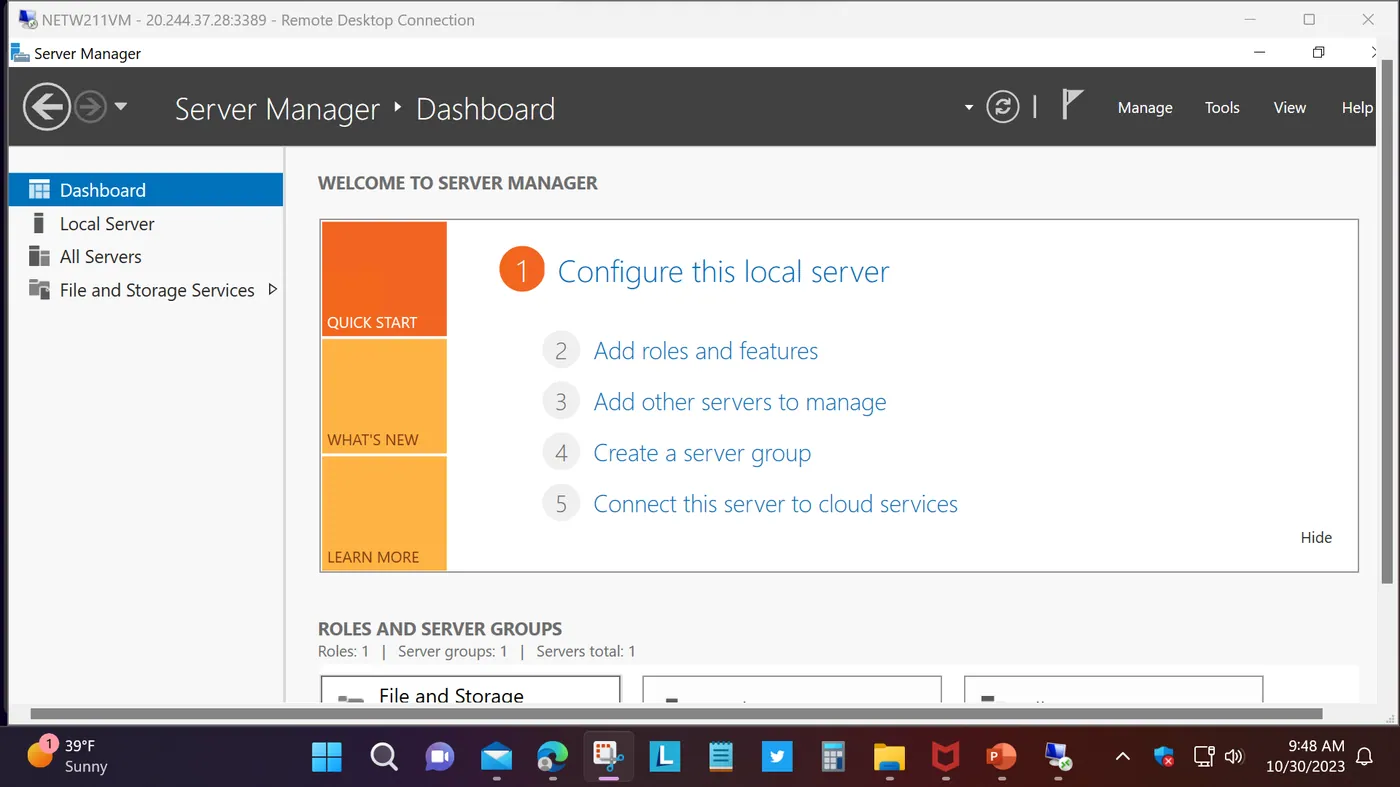Open Calculator from the taskbar
Screen dimensions: 1400x787
pos(833,757)
